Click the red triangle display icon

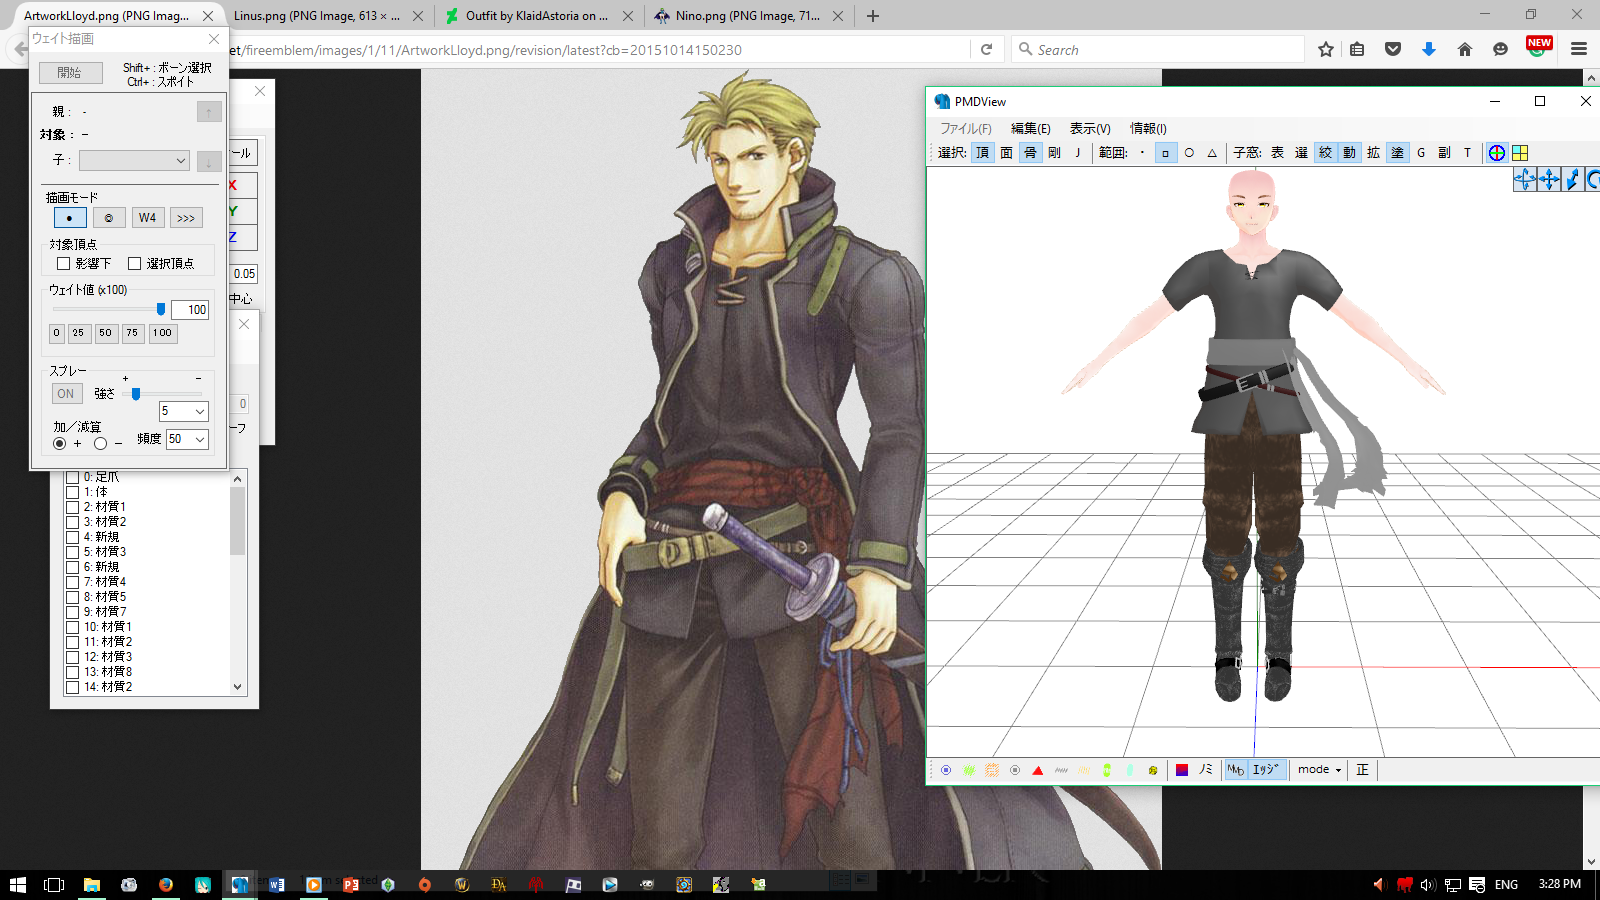pos(1038,770)
